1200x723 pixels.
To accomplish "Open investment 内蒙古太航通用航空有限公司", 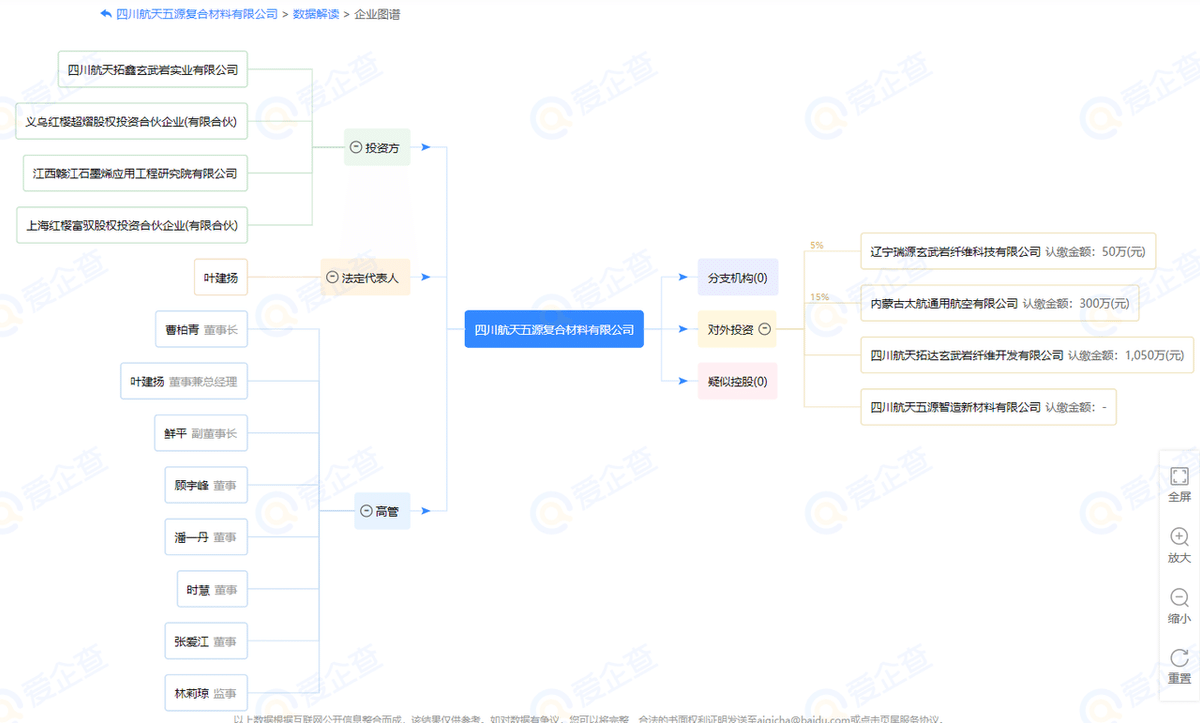I will coord(999,303).
